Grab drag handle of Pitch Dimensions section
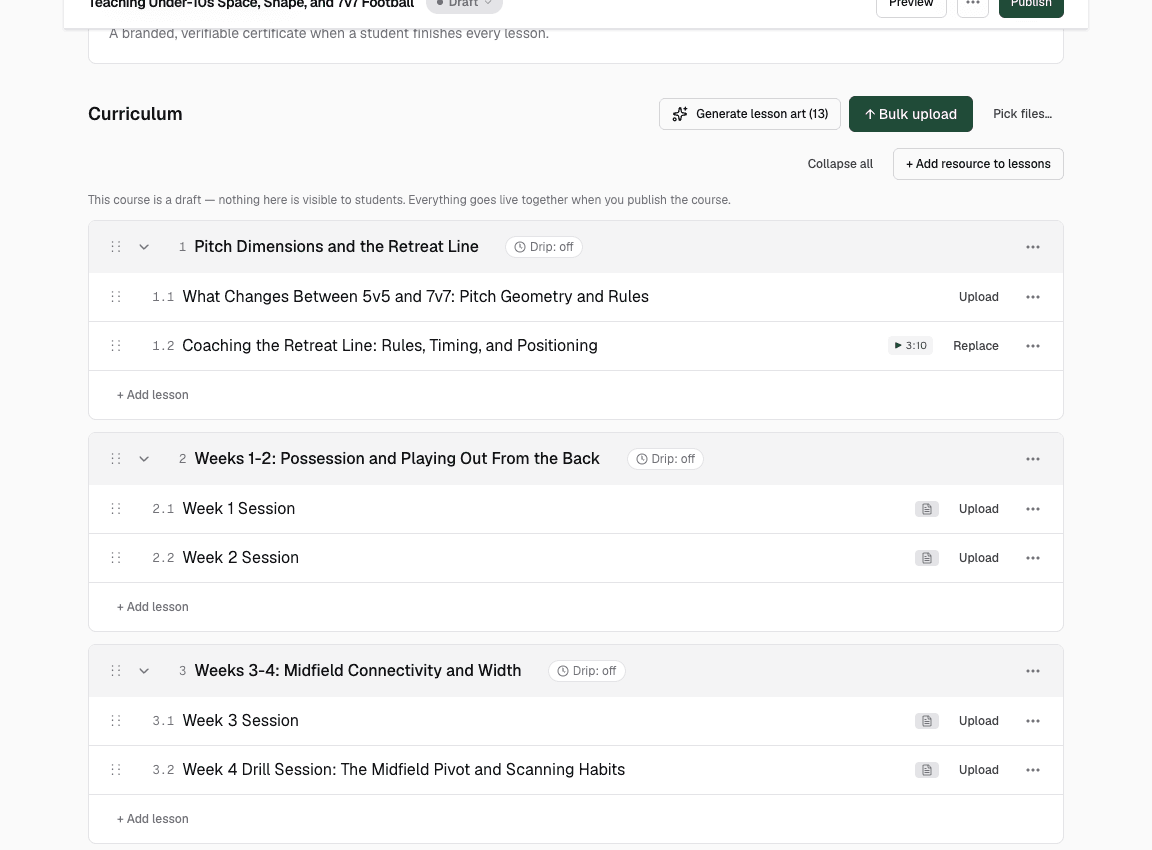The height and width of the screenshot is (850, 1152). click(115, 247)
